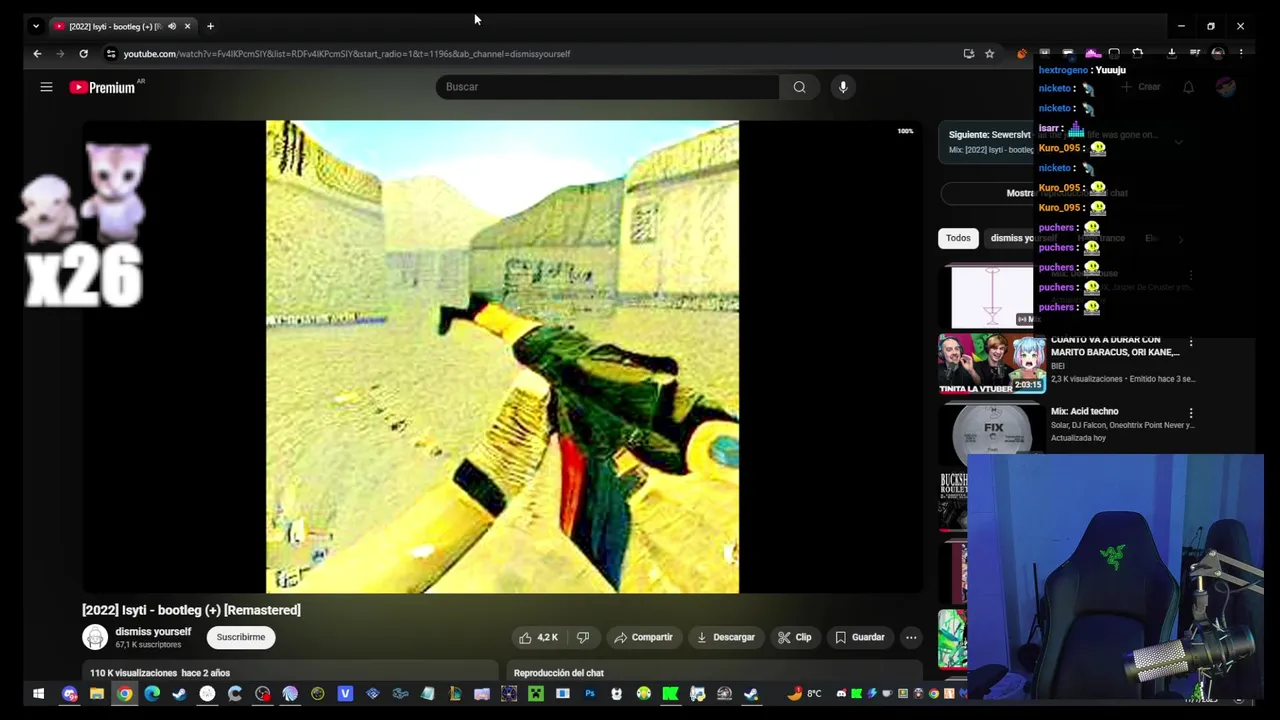Click the Reproducción del chat header

tap(558, 673)
